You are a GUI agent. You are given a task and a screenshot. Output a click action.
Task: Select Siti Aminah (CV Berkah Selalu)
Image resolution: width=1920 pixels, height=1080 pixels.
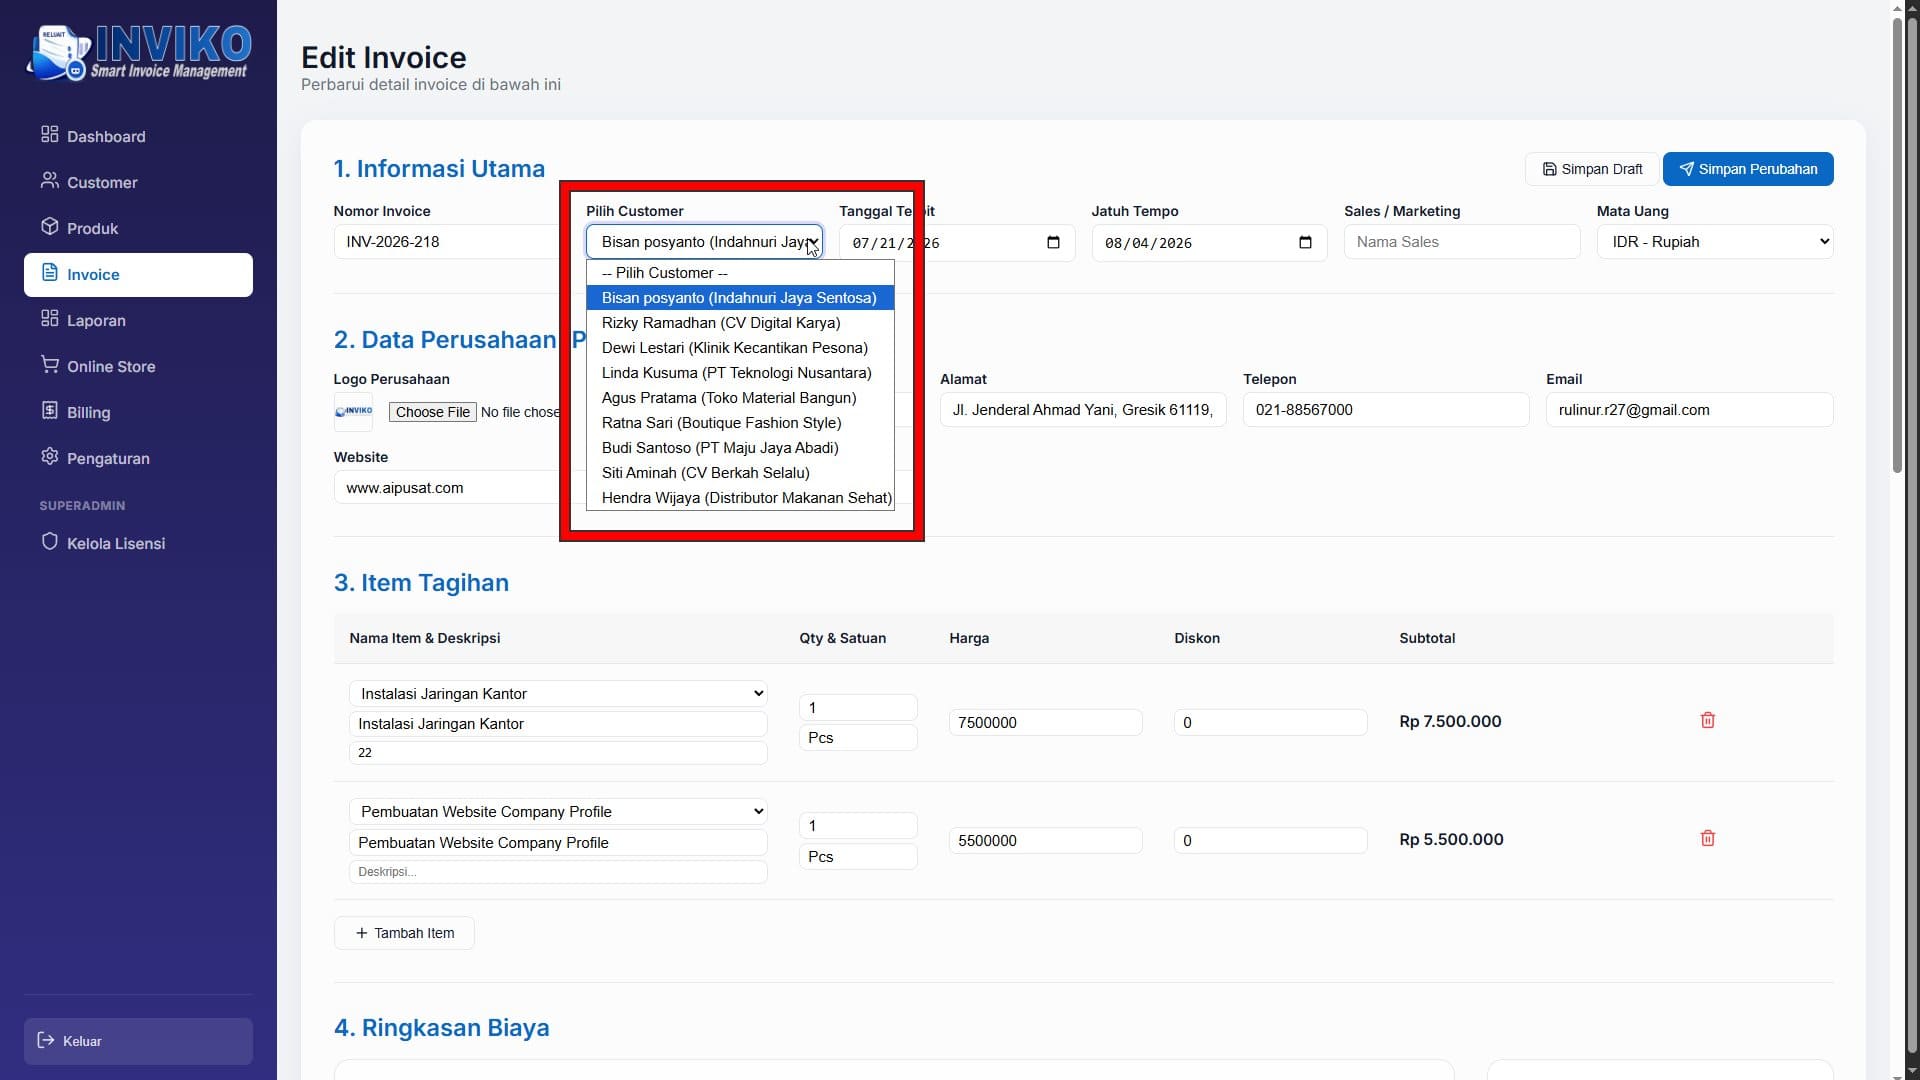pos(740,473)
